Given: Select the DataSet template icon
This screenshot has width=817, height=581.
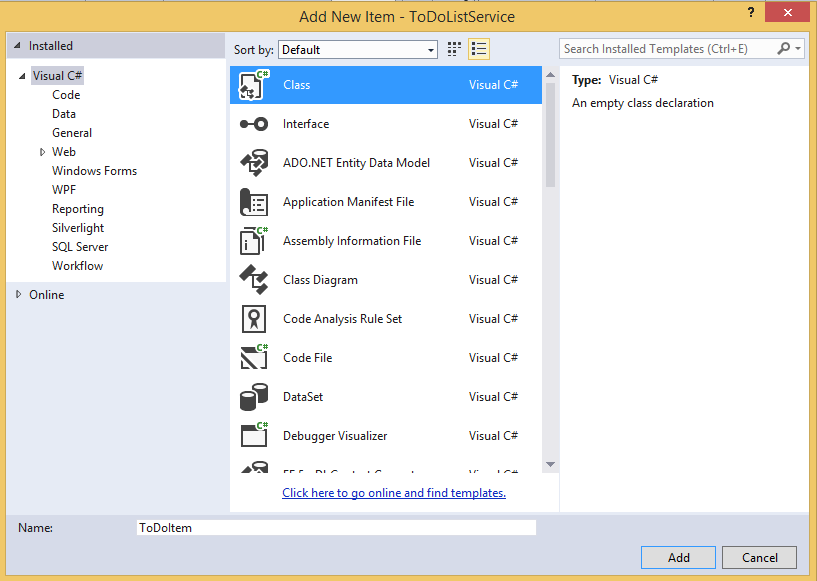Looking at the screenshot, I should coord(254,397).
